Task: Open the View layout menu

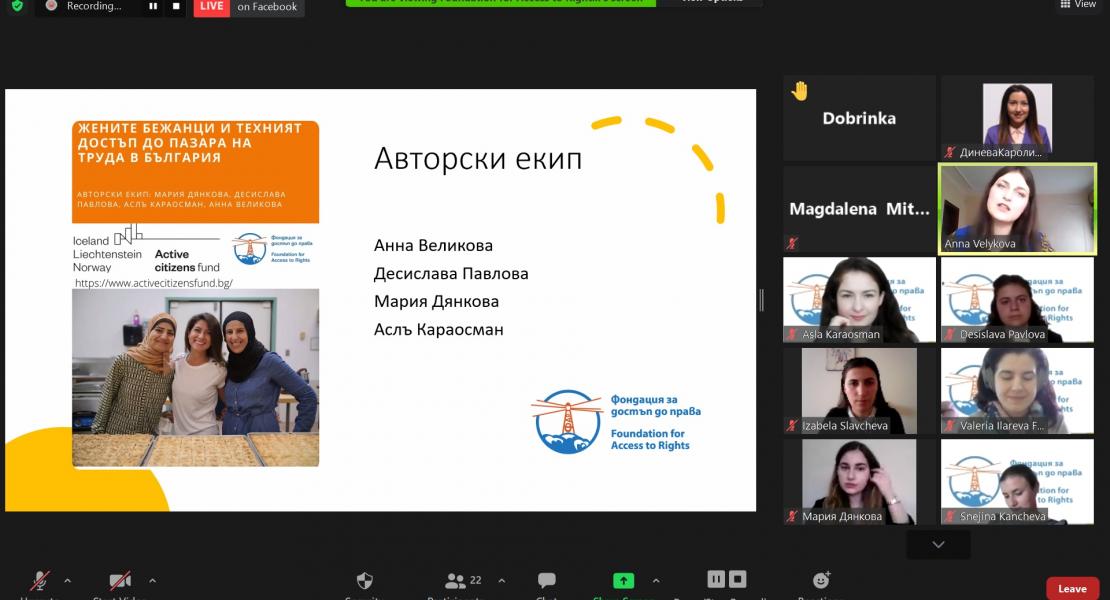Action: tap(1078, 4)
